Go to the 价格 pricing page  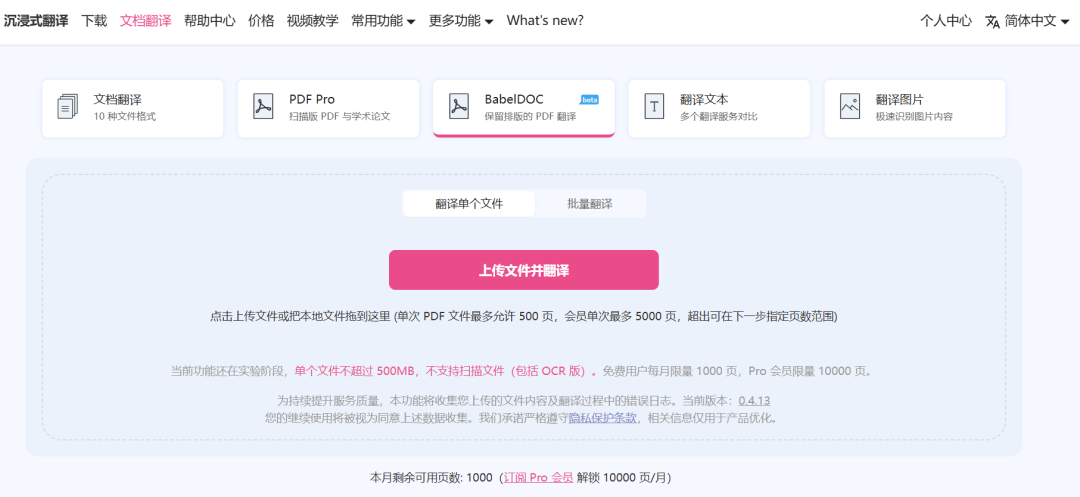point(261,21)
